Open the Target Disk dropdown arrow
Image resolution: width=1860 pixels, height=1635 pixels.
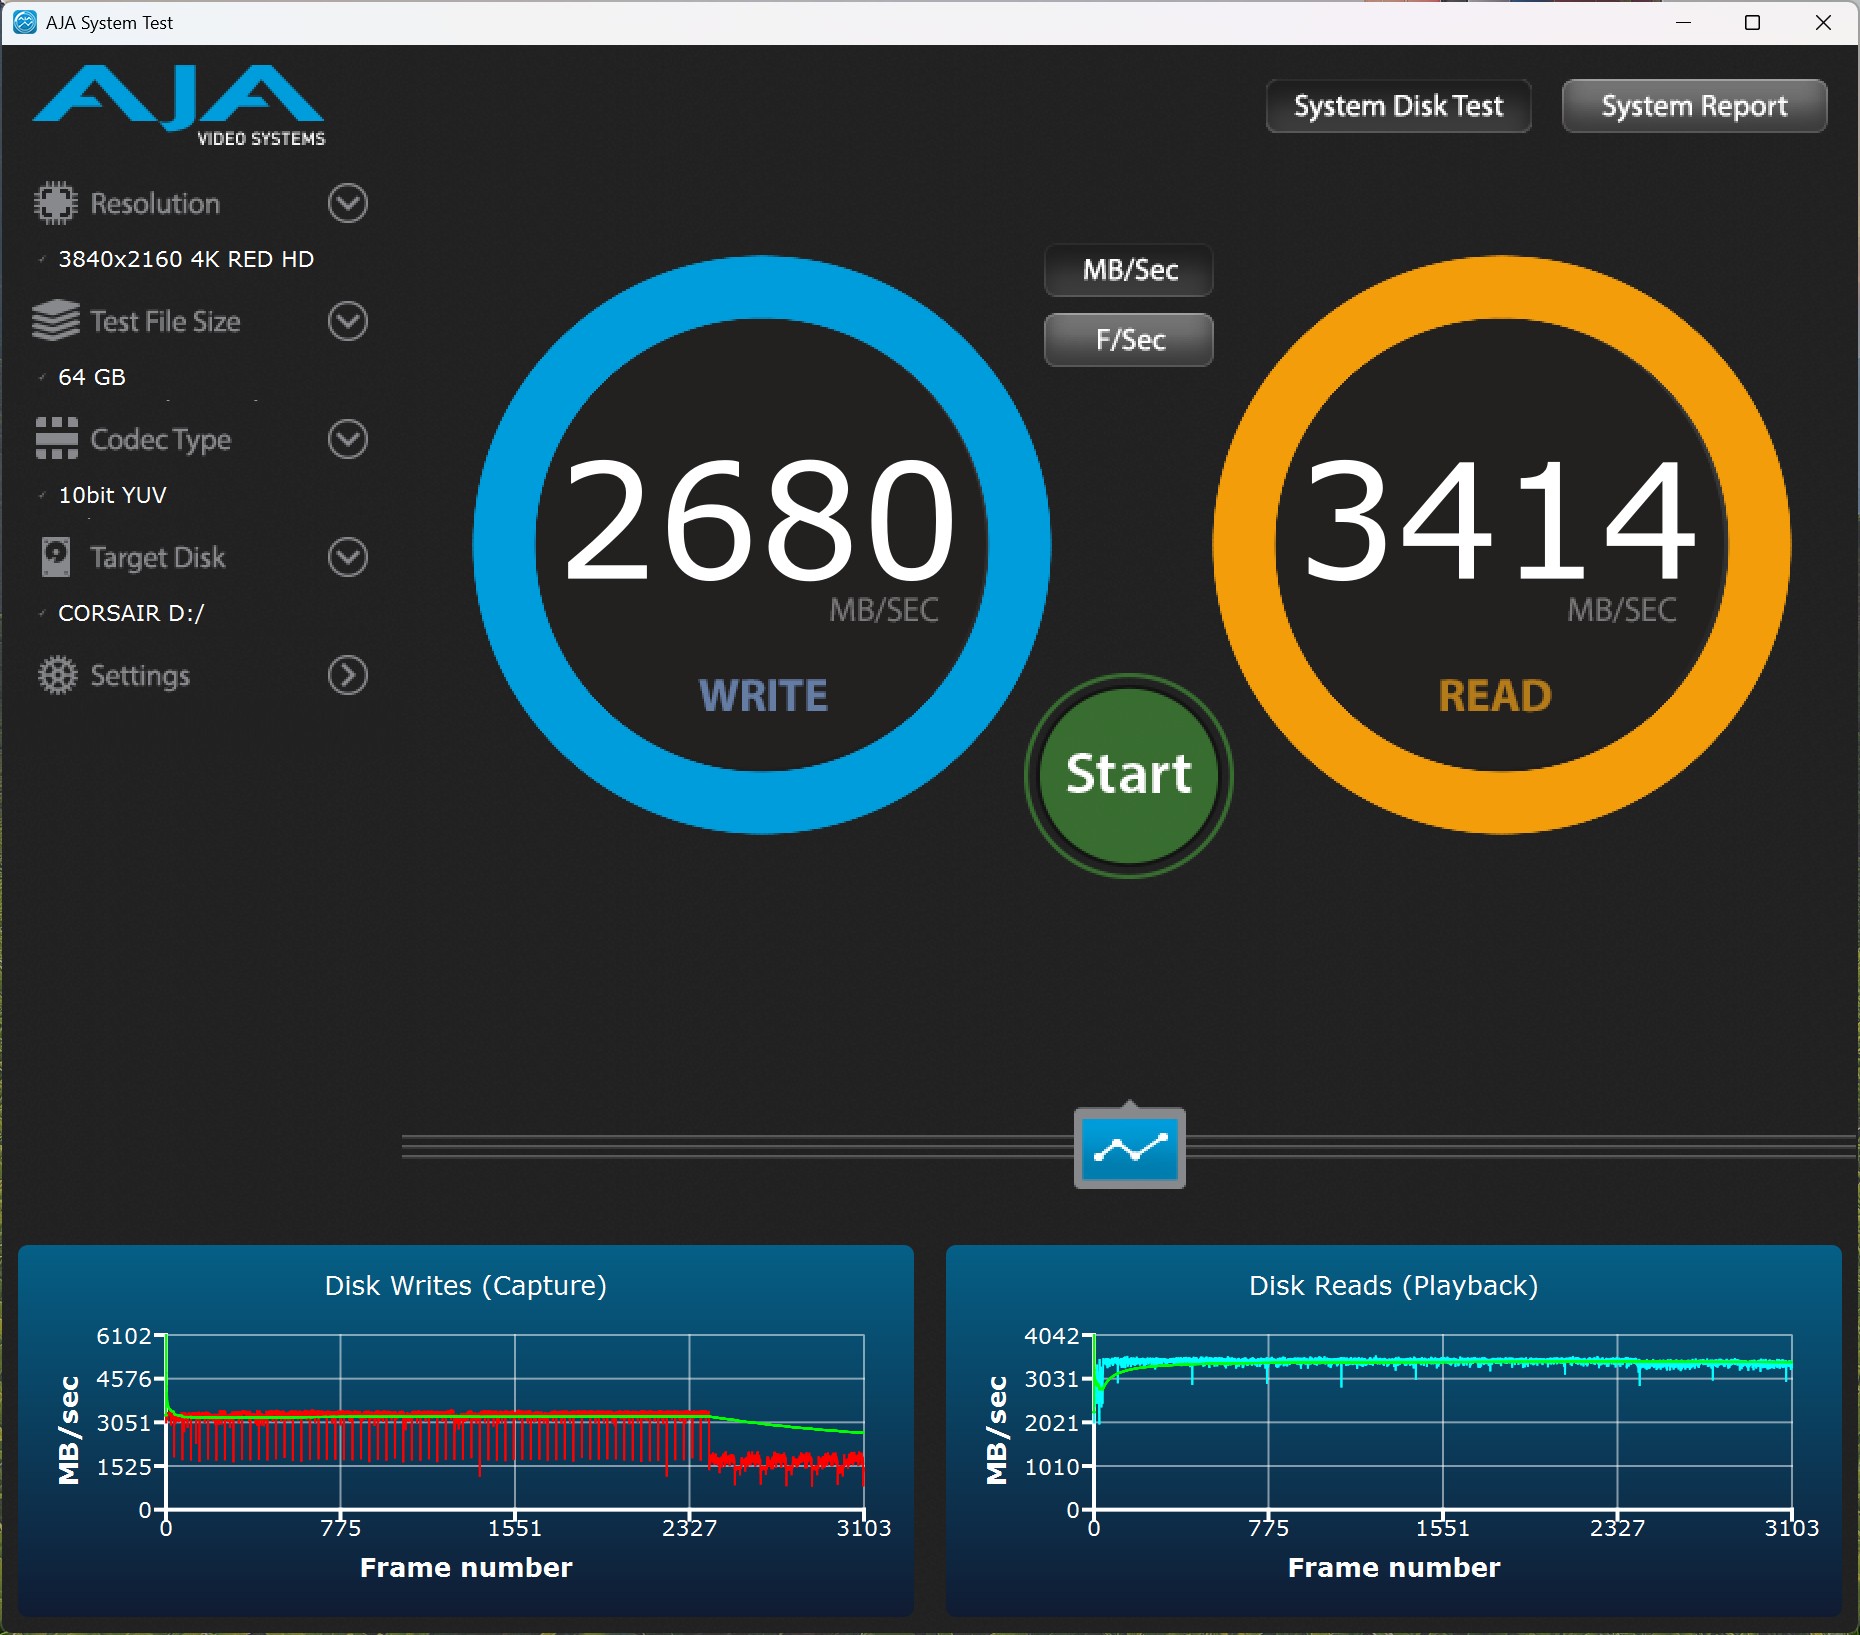coord(347,557)
